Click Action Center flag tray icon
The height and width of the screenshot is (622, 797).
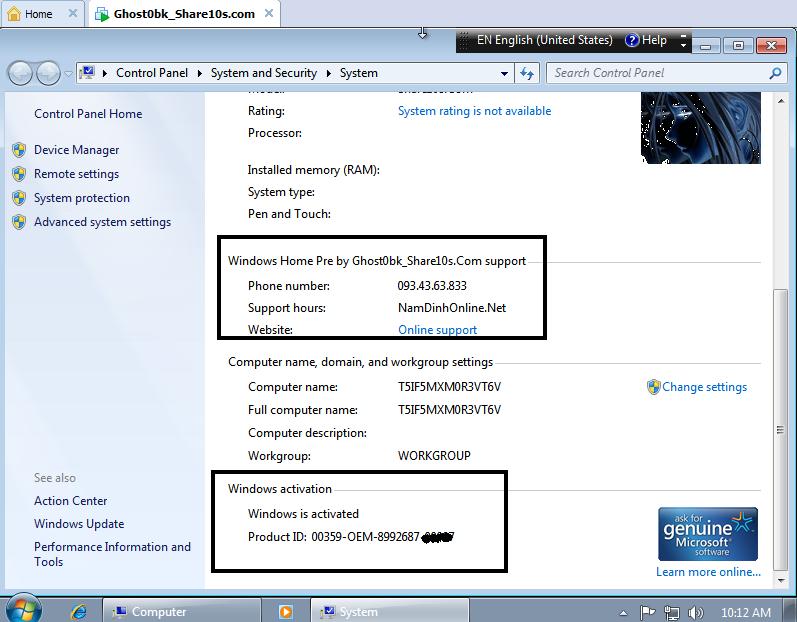(x=647, y=613)
